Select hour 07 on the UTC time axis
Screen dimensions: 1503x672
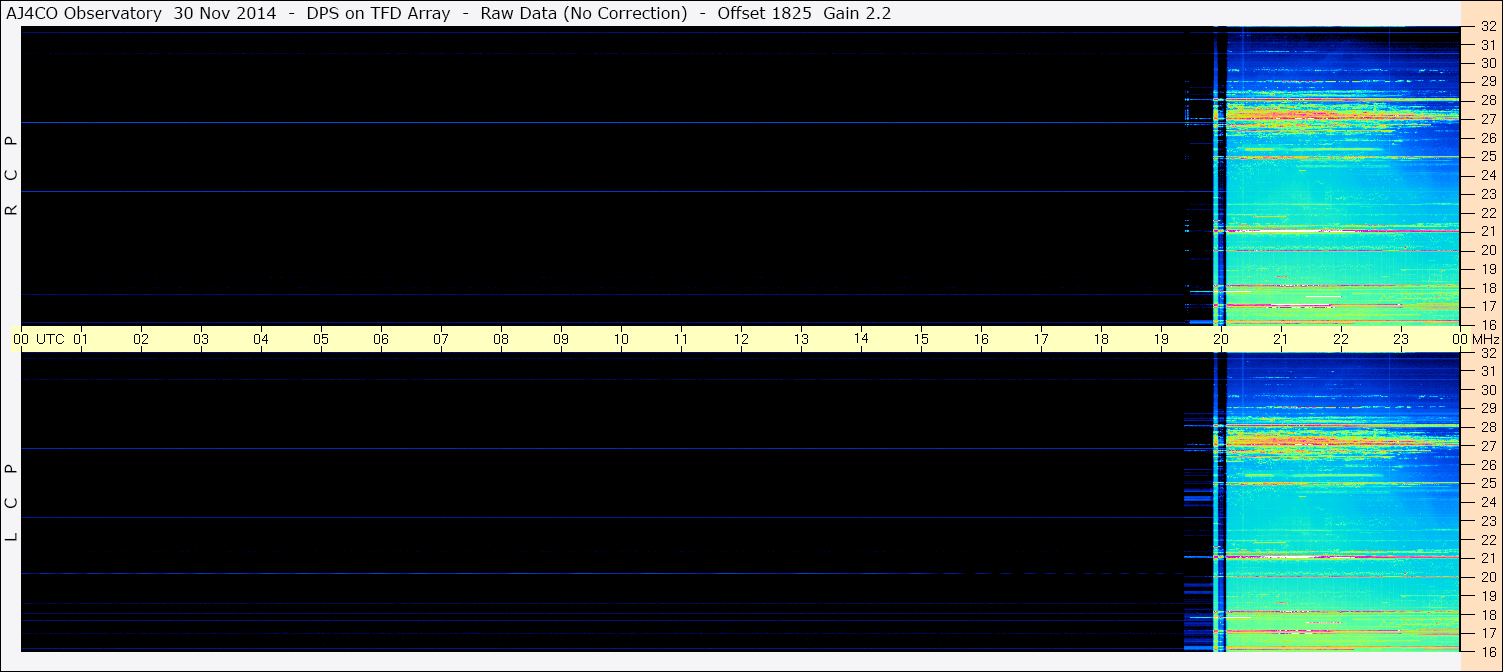pos(441,339)
